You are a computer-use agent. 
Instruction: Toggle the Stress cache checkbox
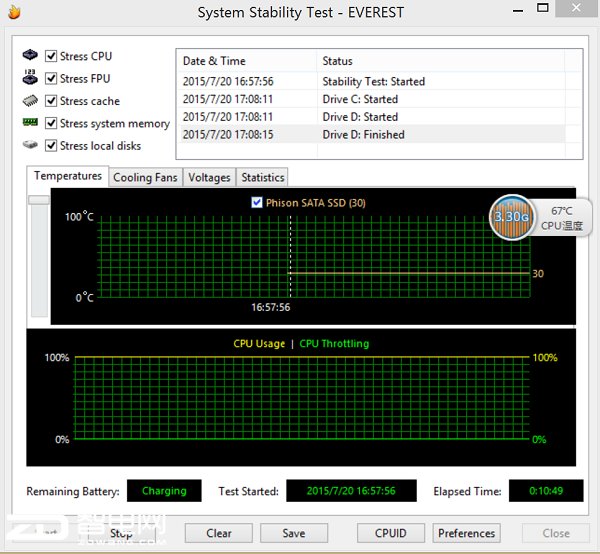(x=51, y=101)
